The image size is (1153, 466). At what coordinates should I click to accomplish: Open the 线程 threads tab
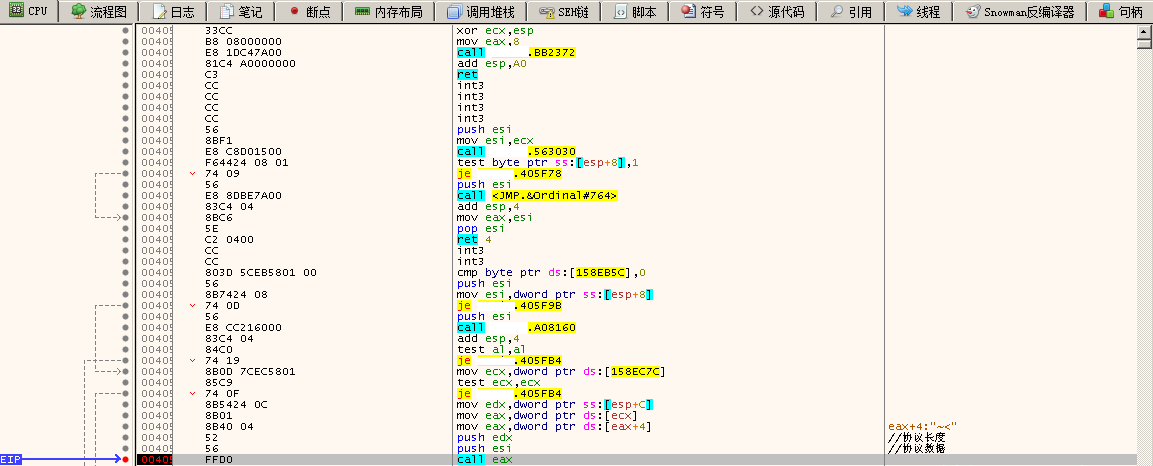tap(917, 12)
